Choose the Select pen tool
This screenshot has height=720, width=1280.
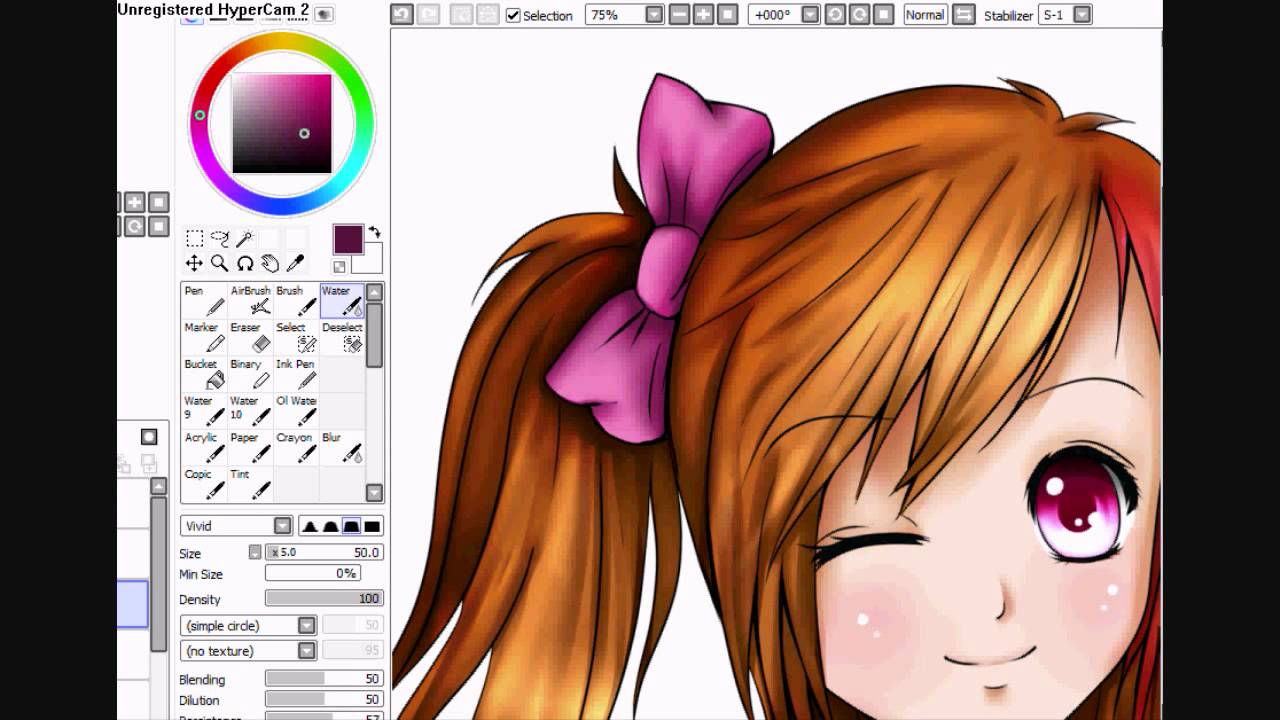coord(297,338)
